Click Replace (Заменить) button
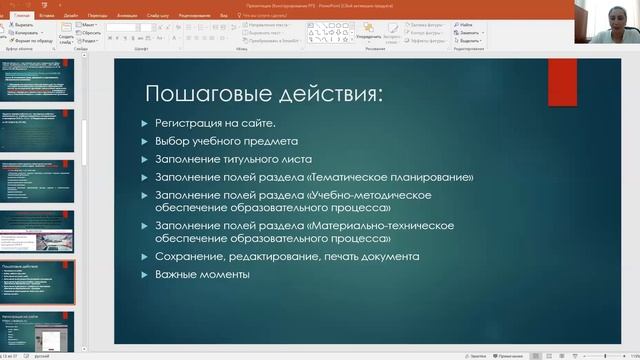Image resolution: width=640 pixels, height=360 pixels. click(x=469, y=33)
